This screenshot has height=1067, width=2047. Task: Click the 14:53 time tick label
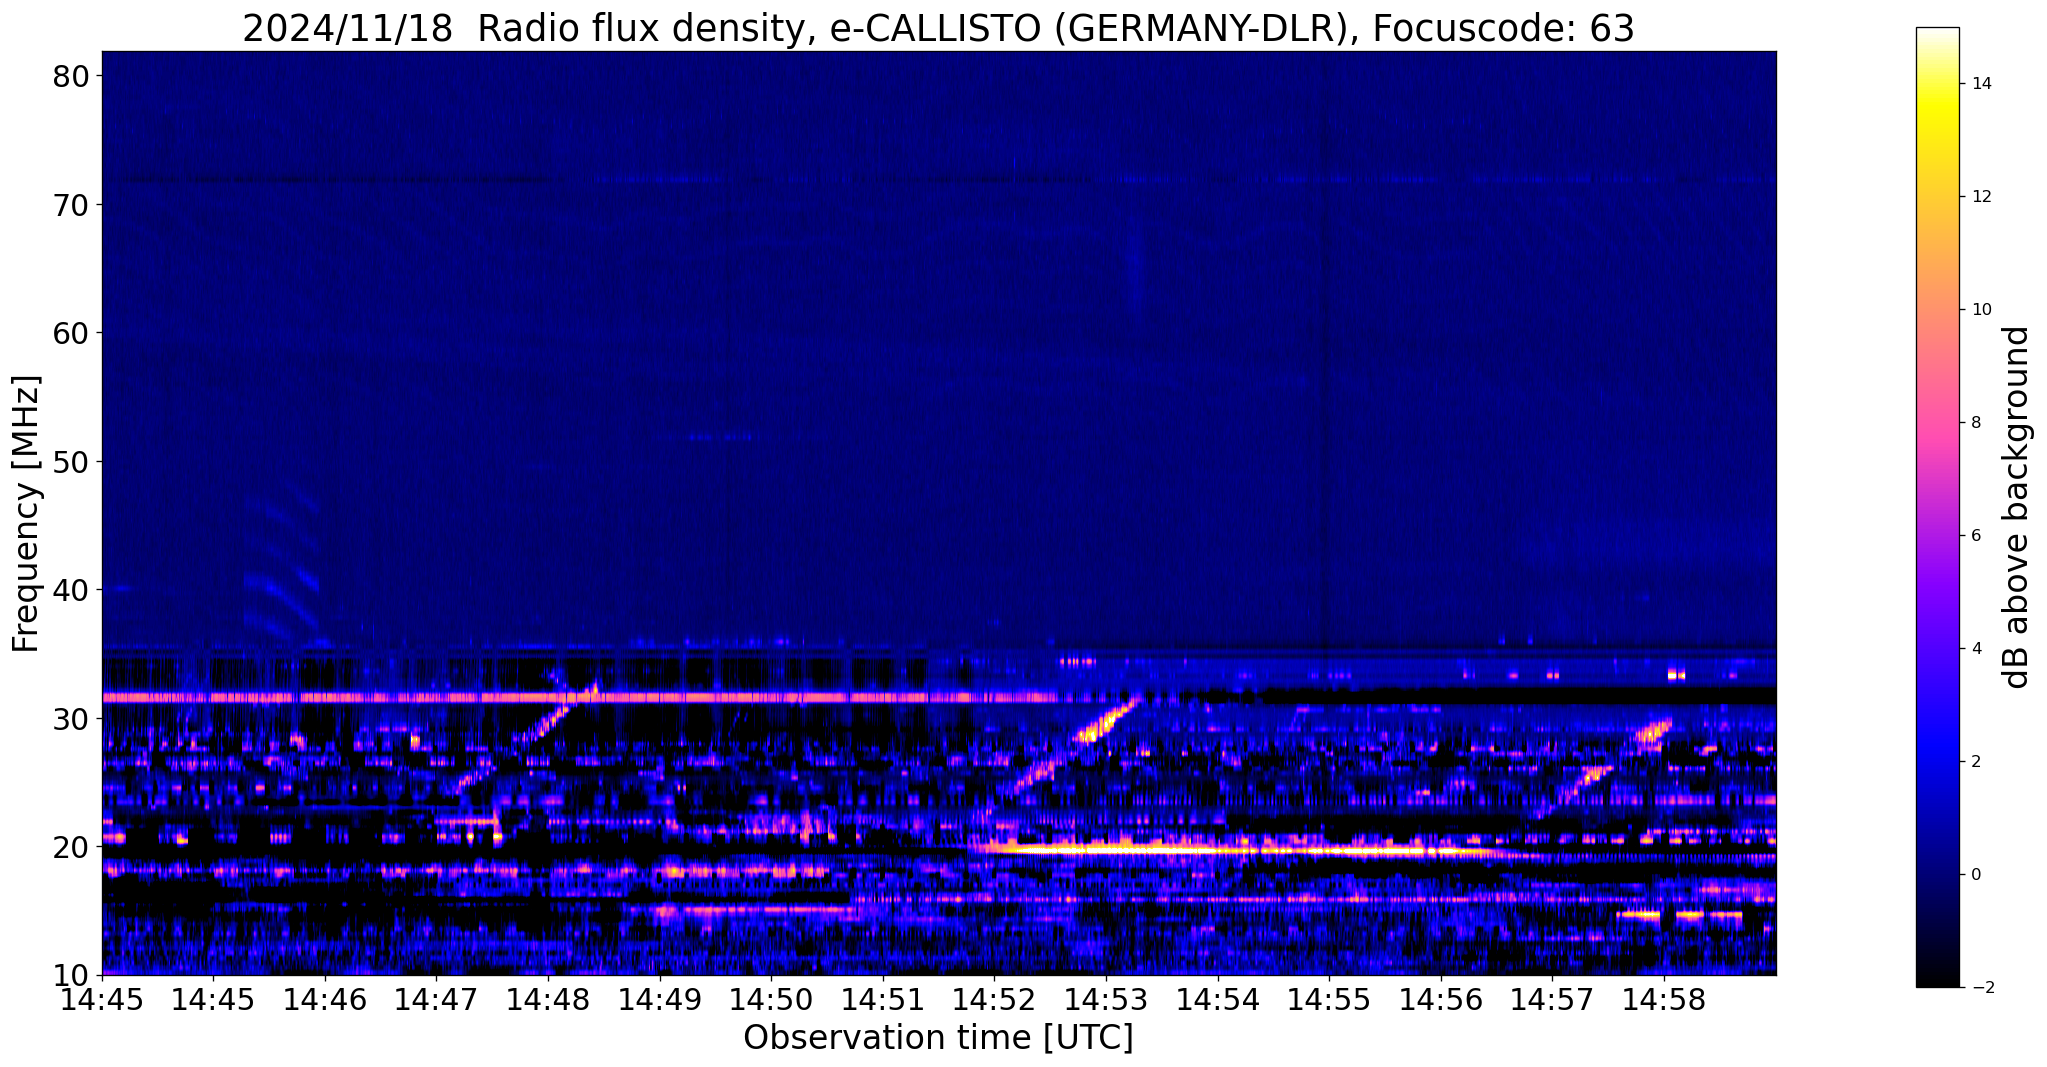[x=1106, y=1000]
